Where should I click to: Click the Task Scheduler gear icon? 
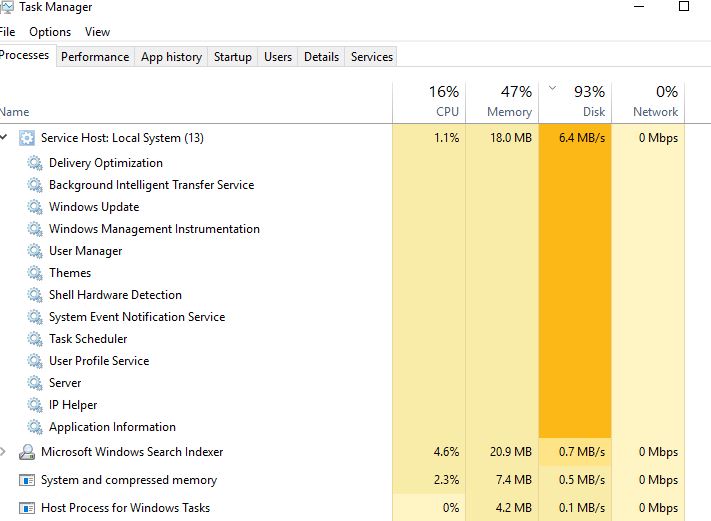coord(35,339)
